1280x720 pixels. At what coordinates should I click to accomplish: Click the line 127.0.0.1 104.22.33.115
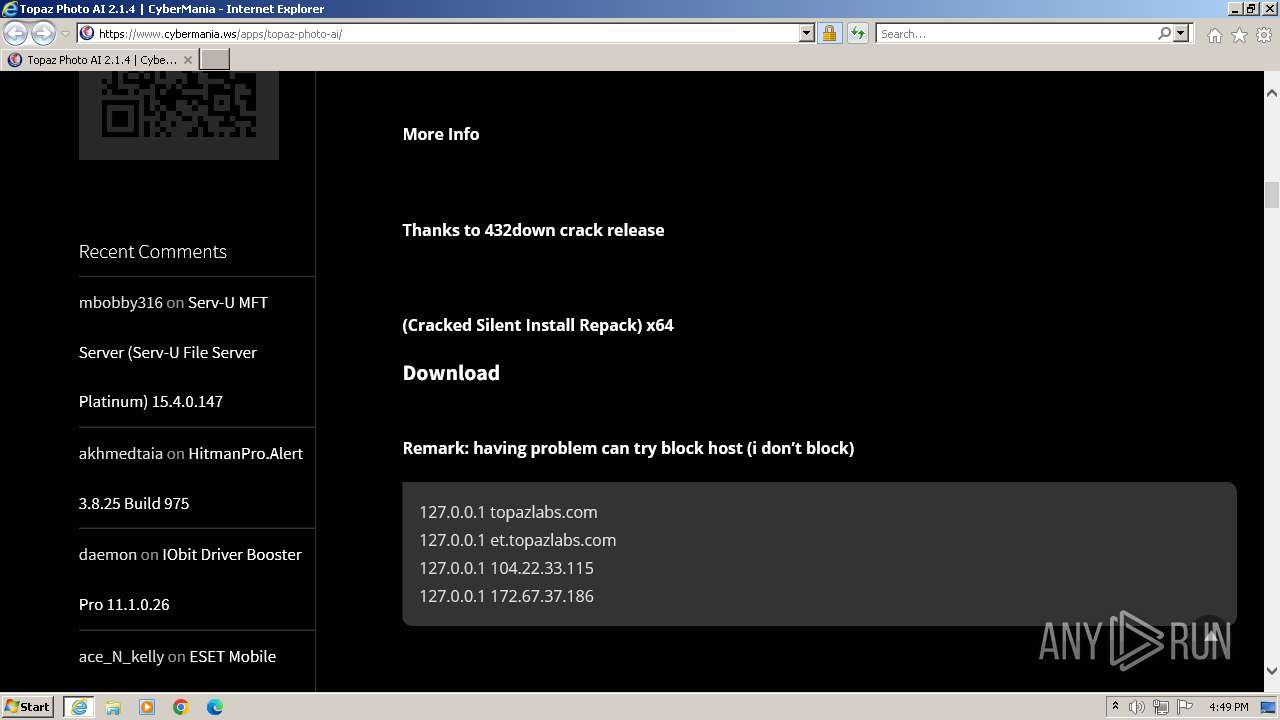tap(506, 568)
